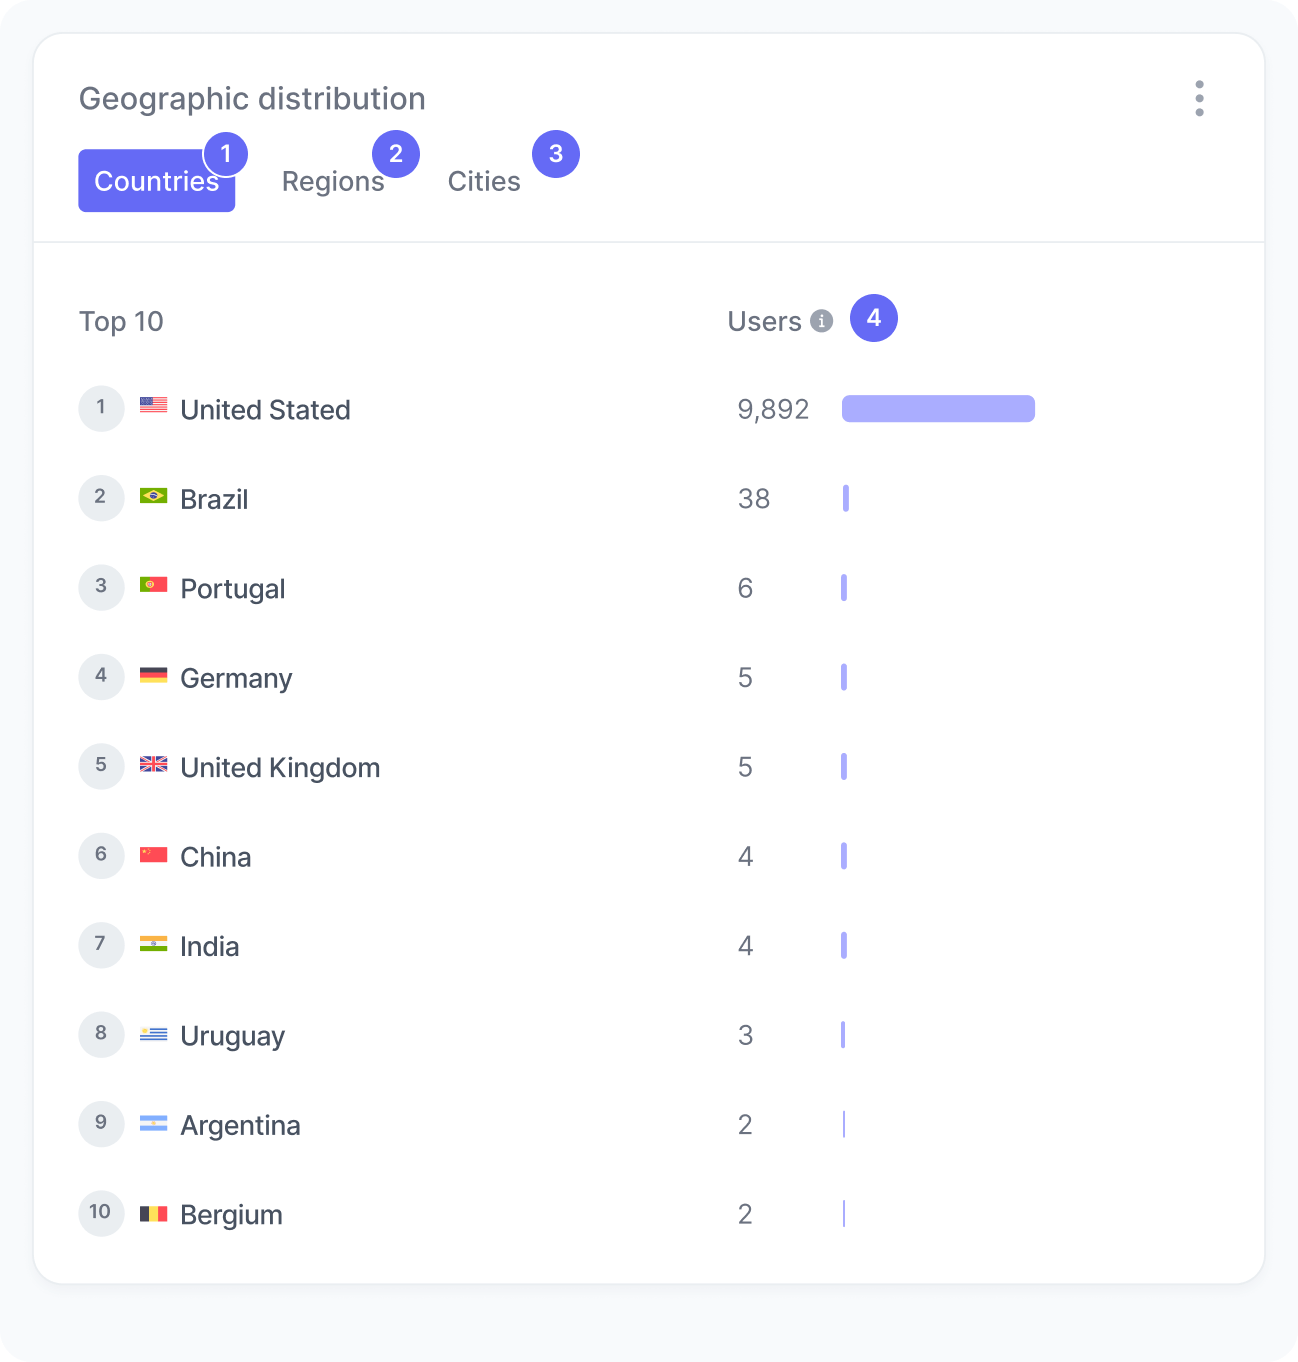Click the Argentina flag icon
Viewport: 1298px width, 1362px height.
(153, 1120)
